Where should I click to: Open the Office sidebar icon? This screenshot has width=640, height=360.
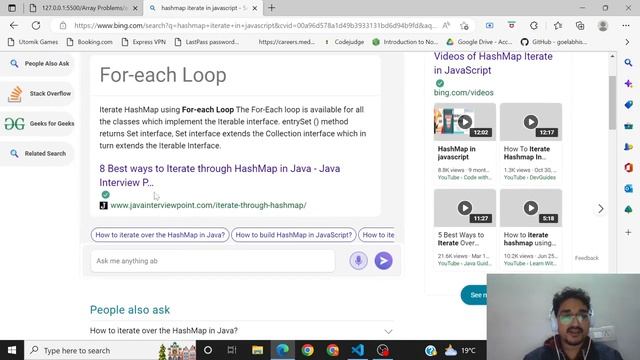click(628, 167)
